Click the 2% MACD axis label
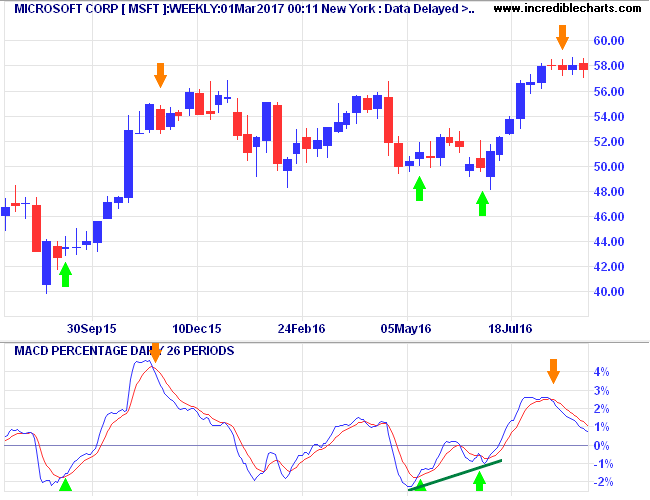This screenshot has height=500, width=650. pos(601,409)
